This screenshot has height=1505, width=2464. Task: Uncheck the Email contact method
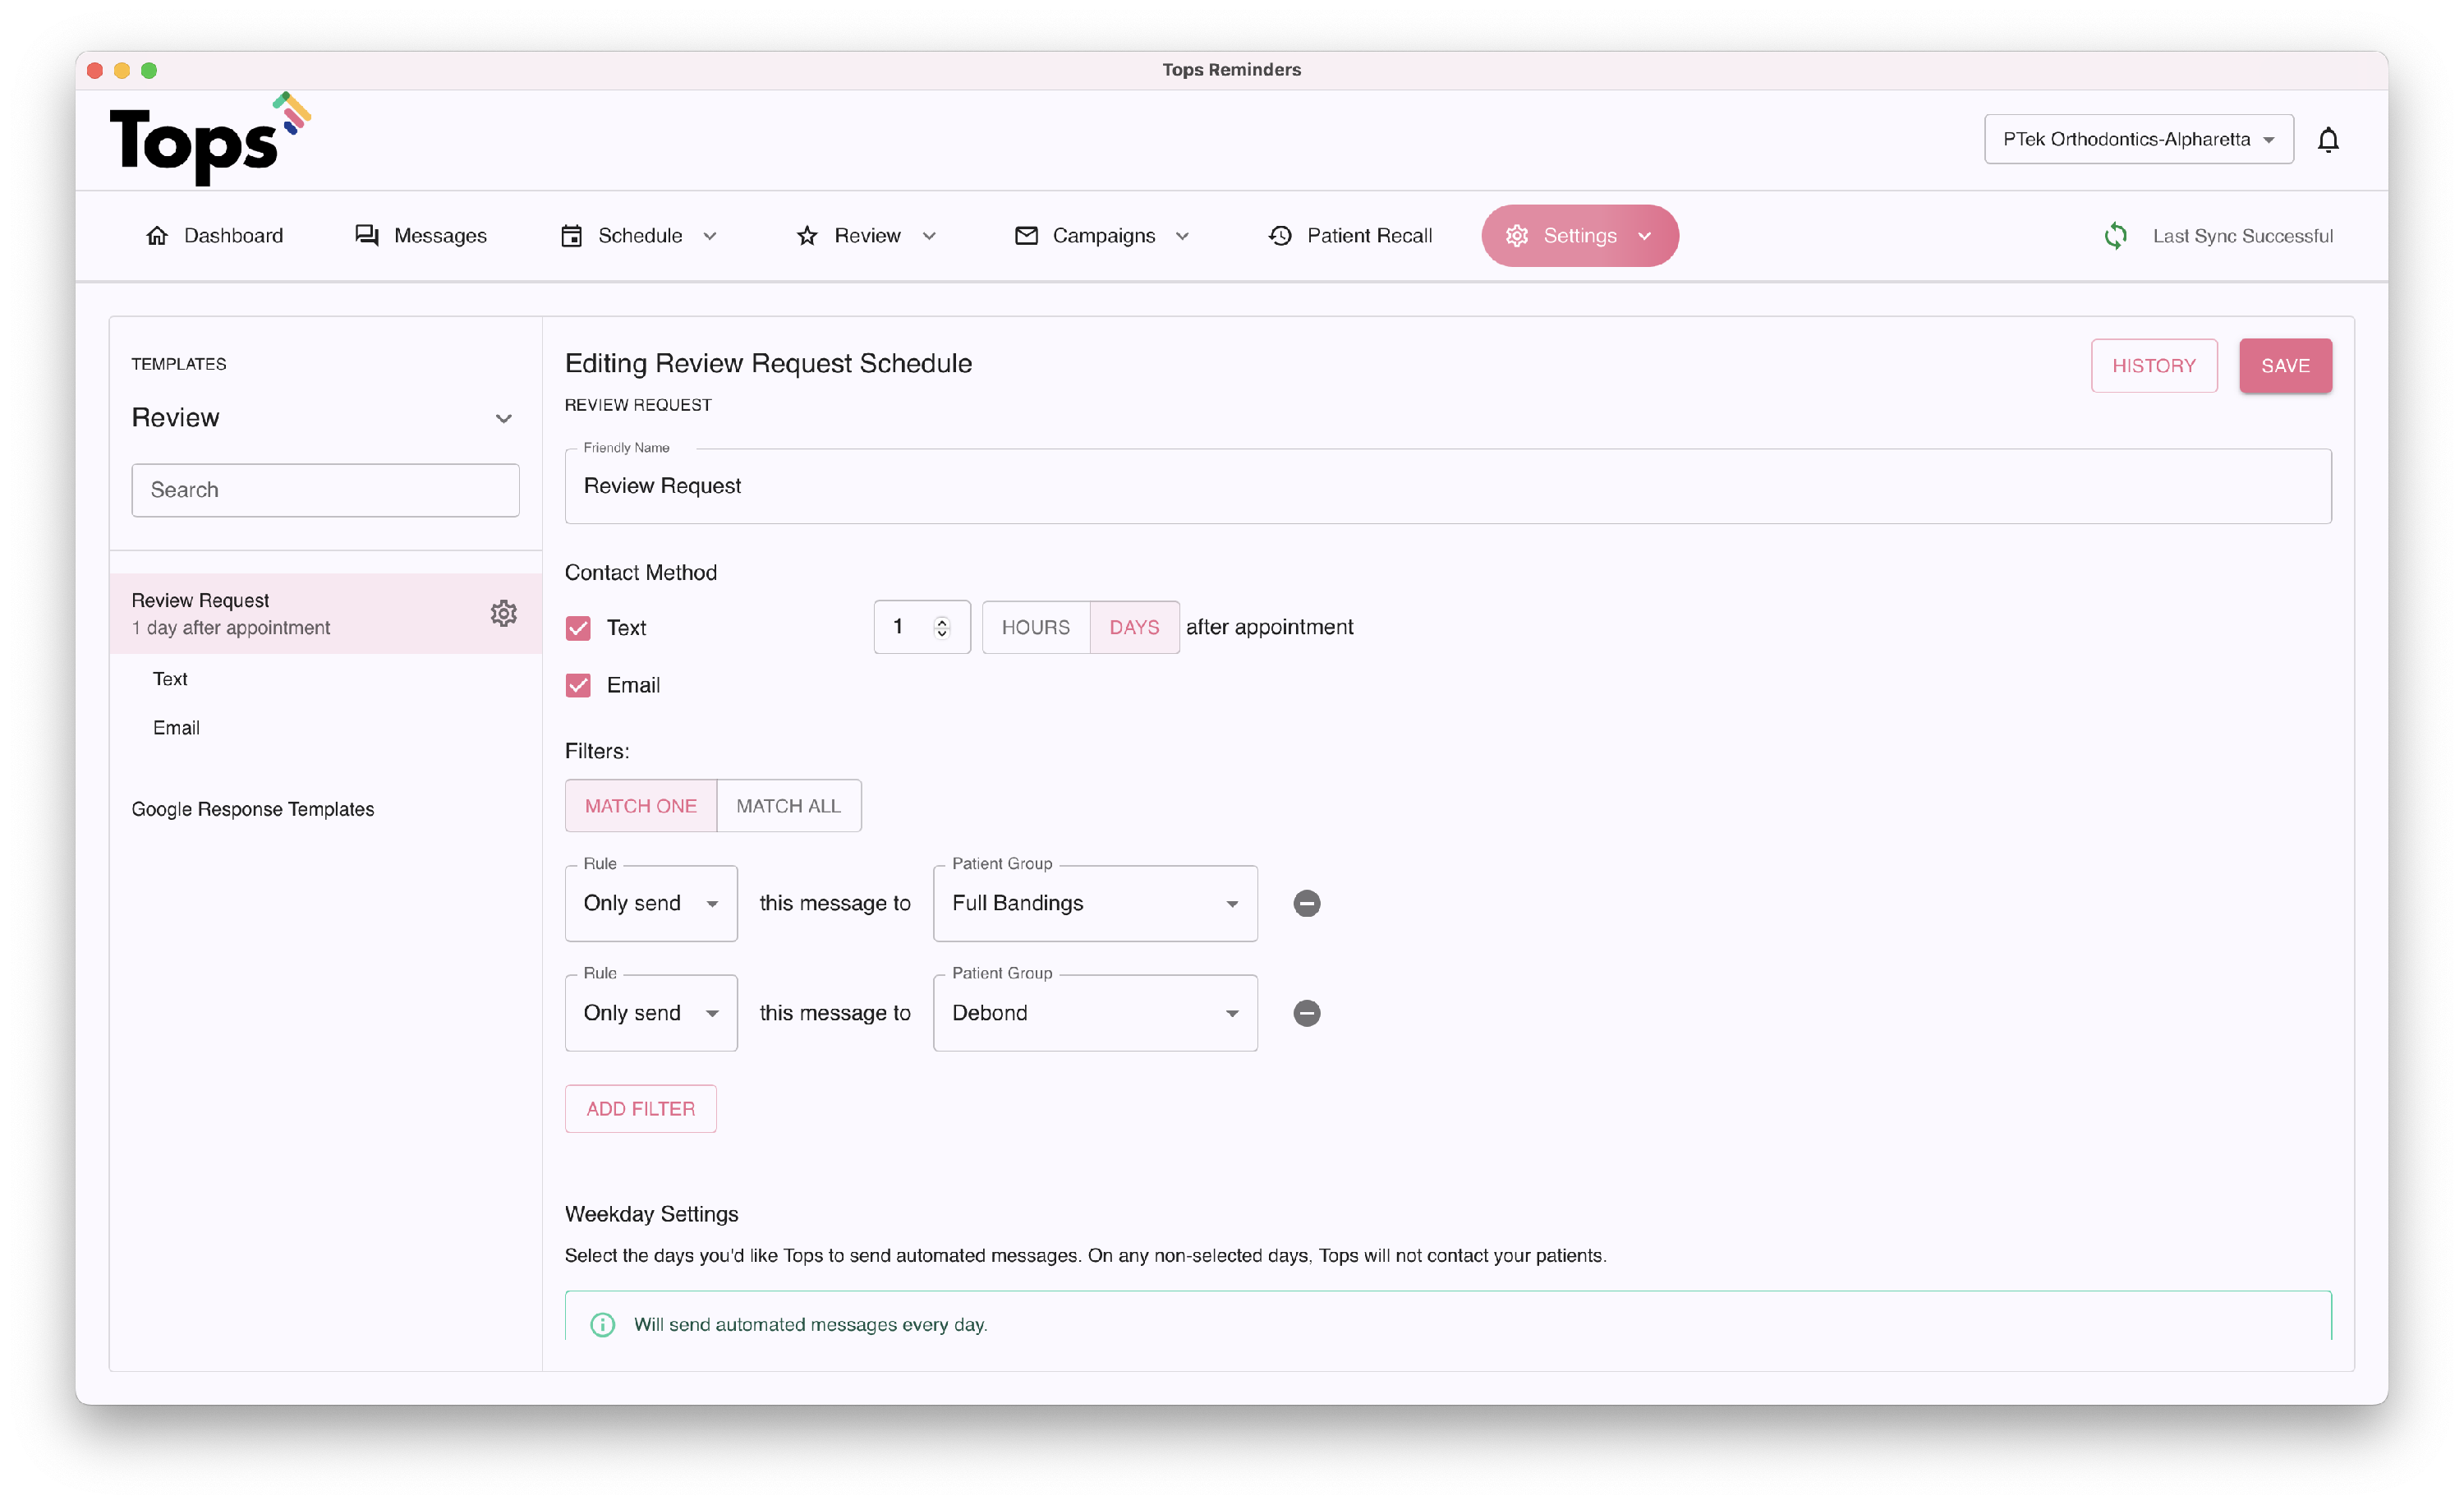(x=578, y=685)
